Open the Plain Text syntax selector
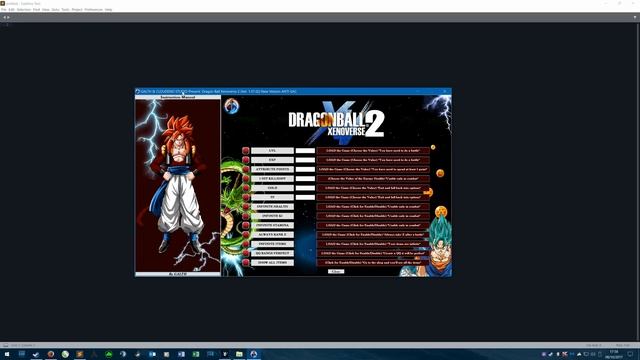640x360 pixels. coord(623,345)
